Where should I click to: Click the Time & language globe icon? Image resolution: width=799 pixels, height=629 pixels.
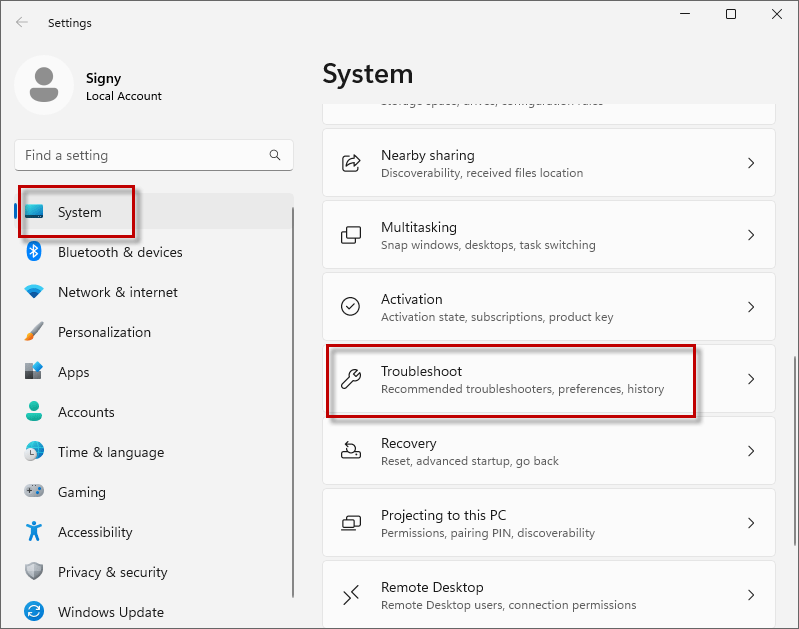point(34,452)
